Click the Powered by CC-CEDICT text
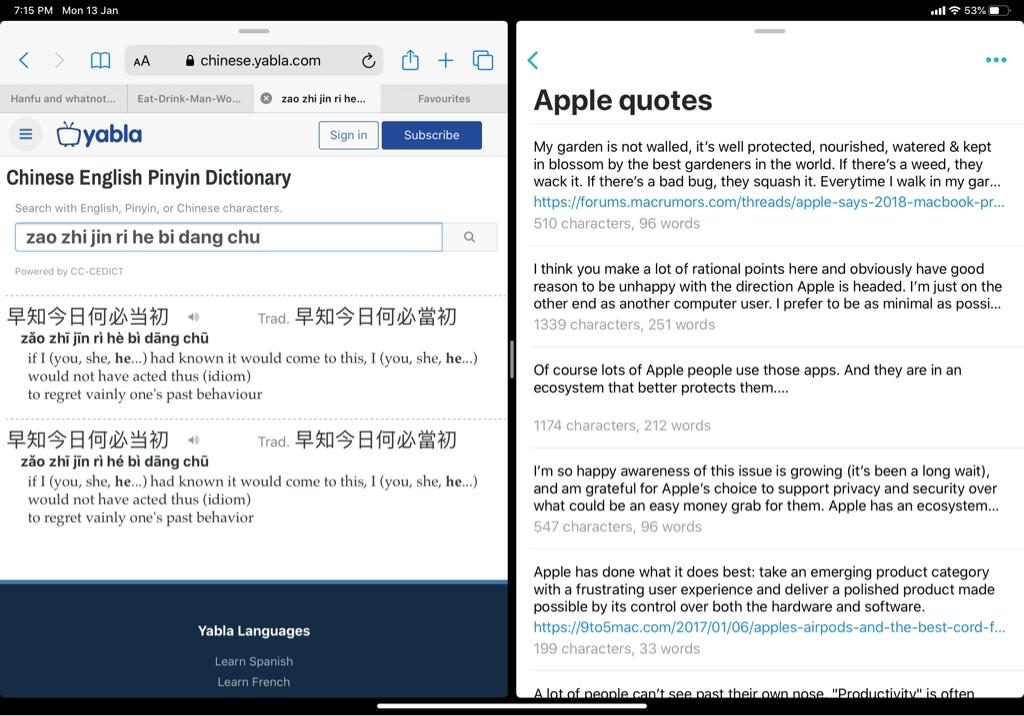 [69, 272]
